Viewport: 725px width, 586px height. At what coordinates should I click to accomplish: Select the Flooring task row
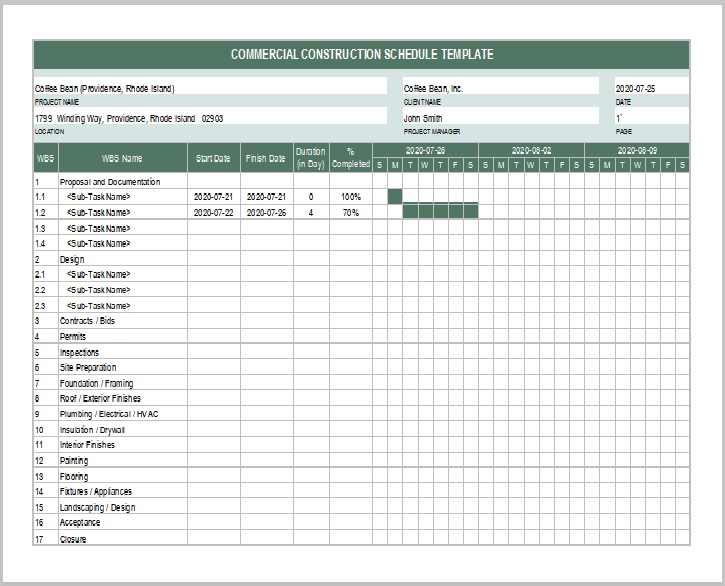[362, 476]
